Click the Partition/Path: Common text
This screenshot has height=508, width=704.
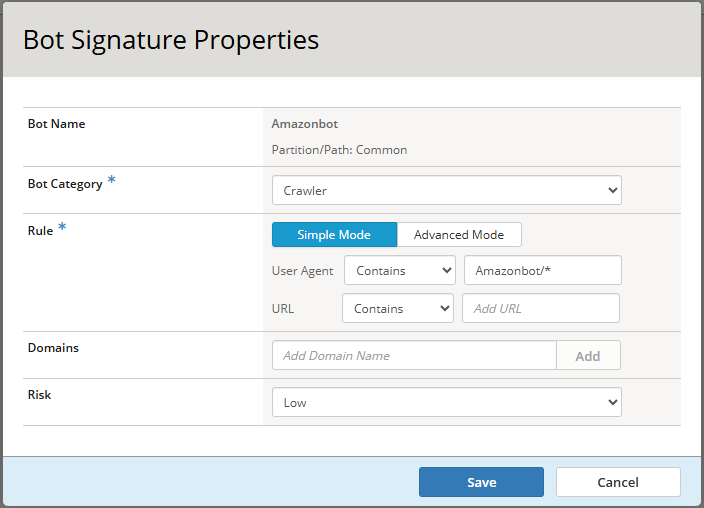point(339,150)
